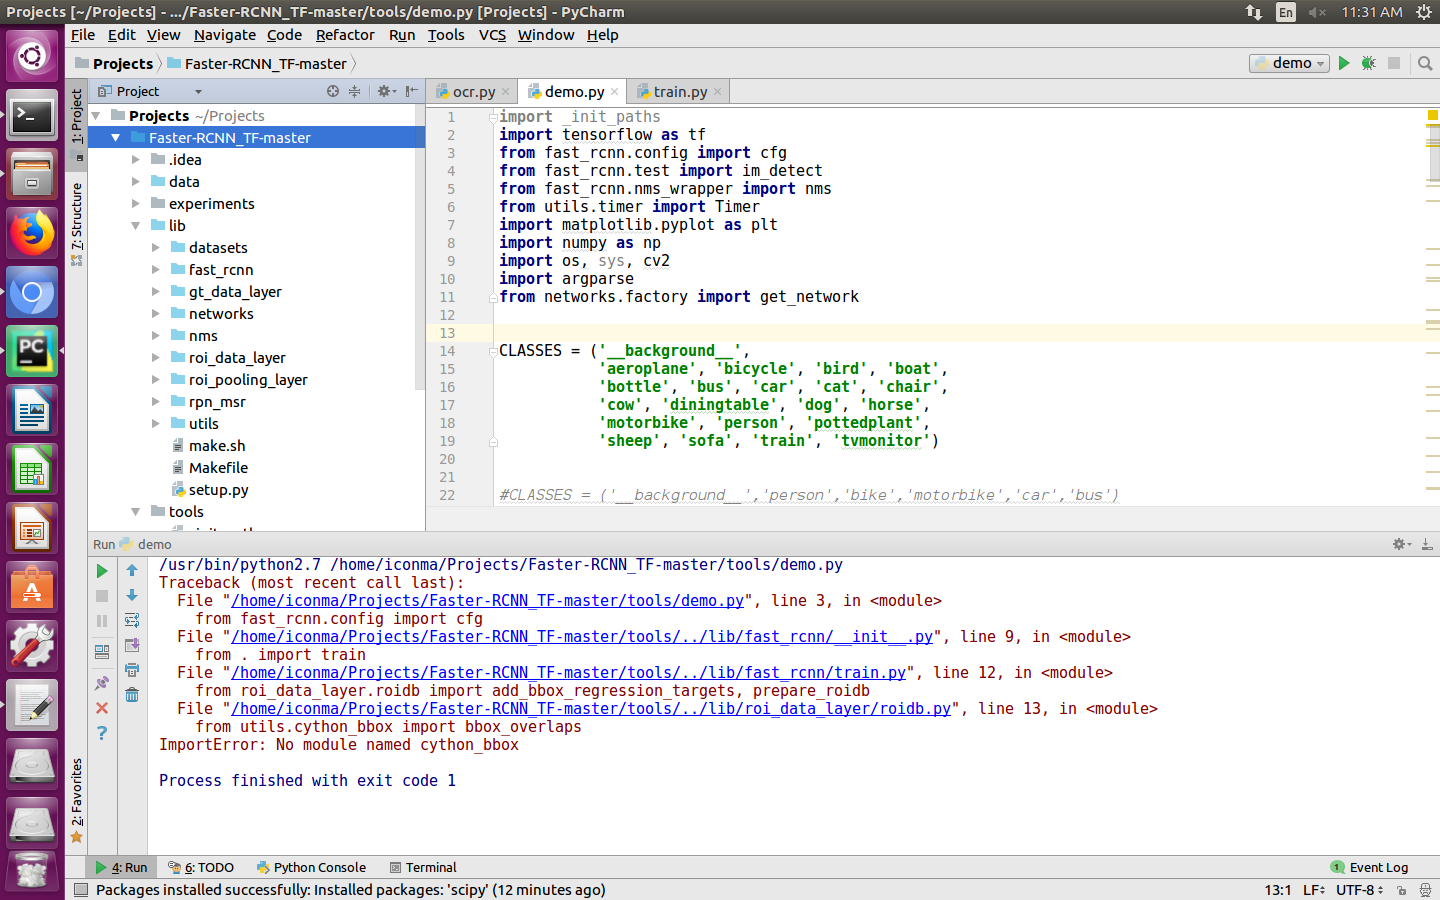1440x900 pixels.
Task: Open Run panel settings gear
Action: point(1401,544)
